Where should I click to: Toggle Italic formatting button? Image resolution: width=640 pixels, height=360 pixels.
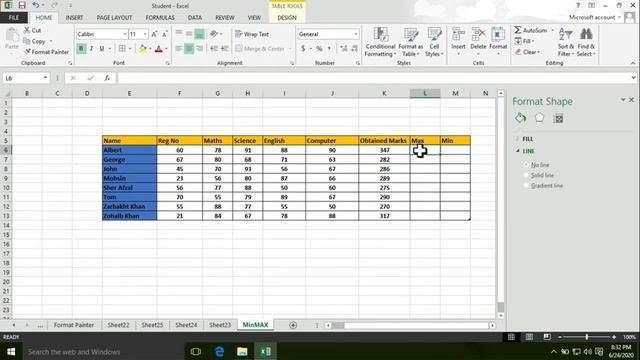click(x=91, y=49)
